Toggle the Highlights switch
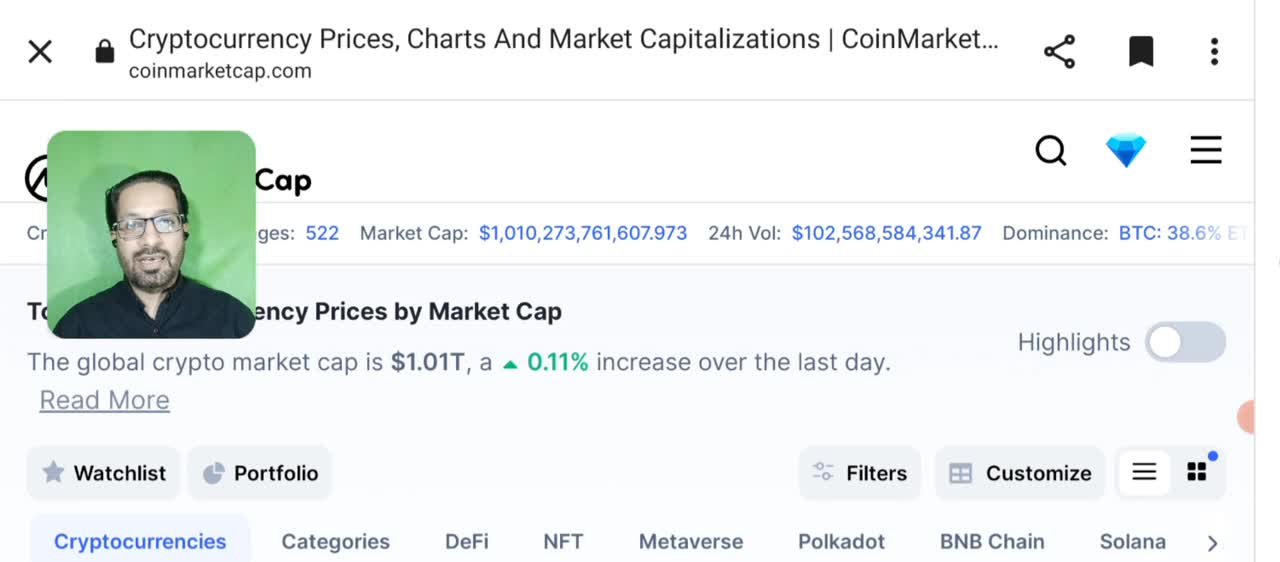The width and height of the screenshot is (1280, 562). [x=1185, y=342]
